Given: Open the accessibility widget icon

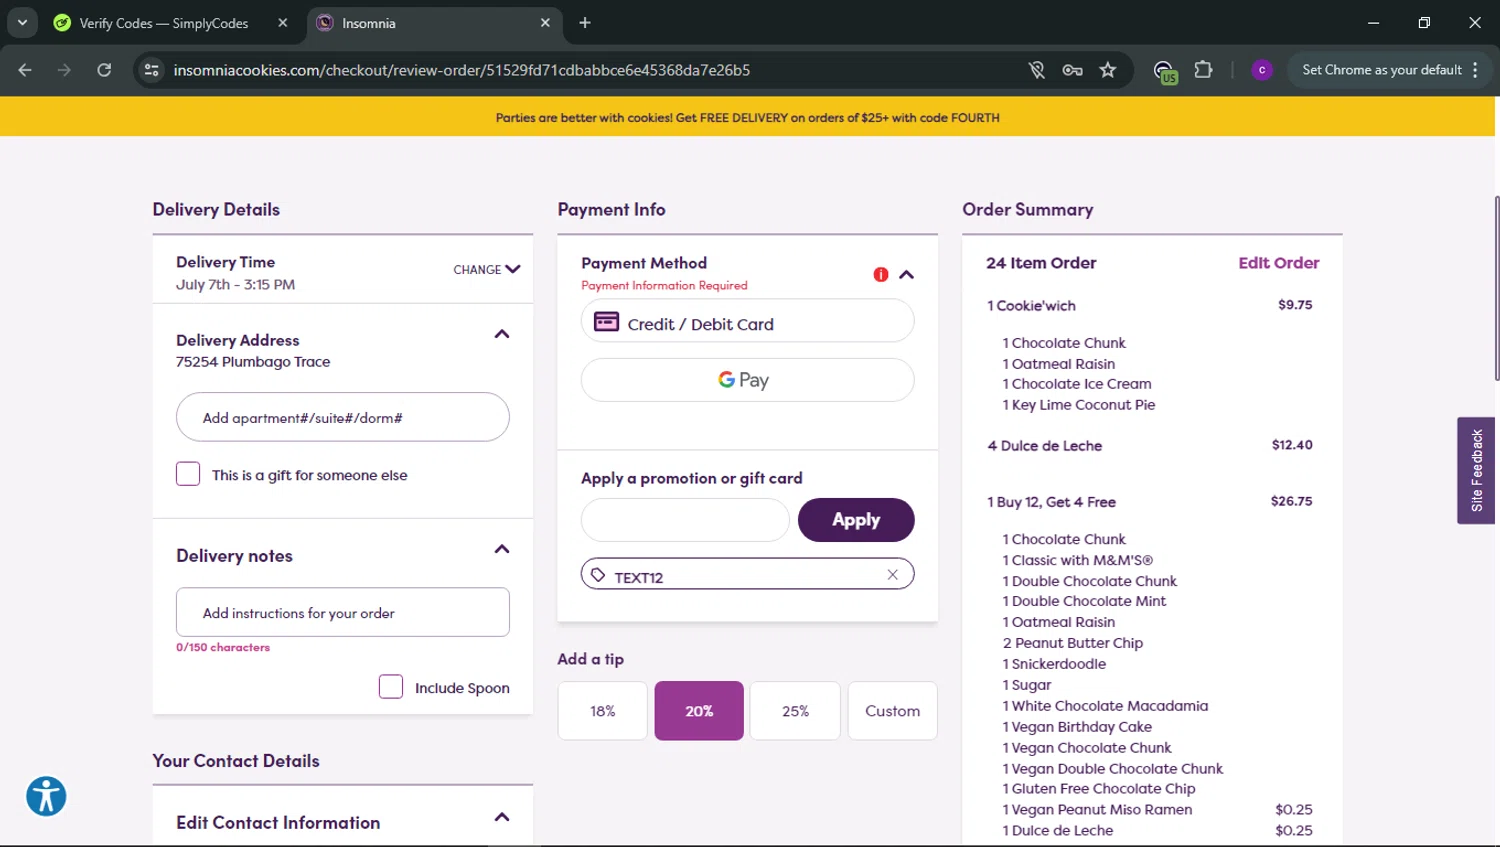Looking at the screenshot, I should click(x=46, y=796).
